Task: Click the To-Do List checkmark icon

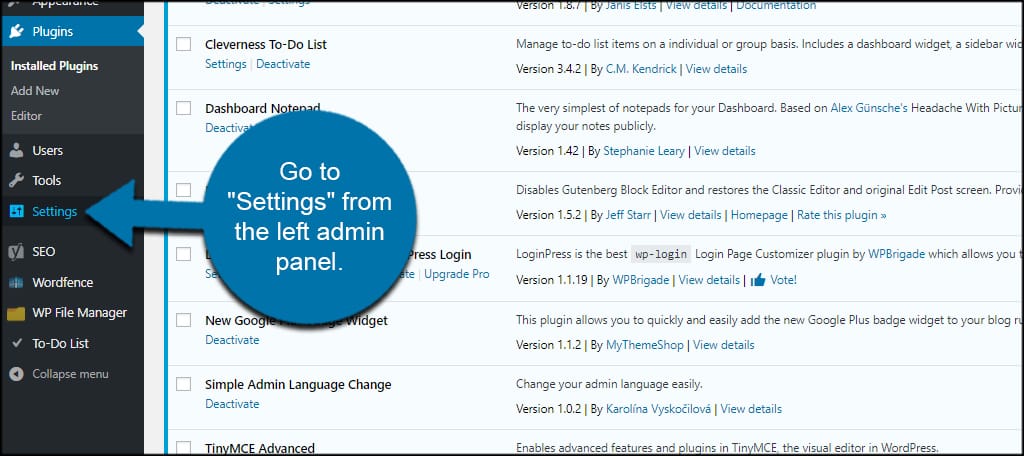Action: pyautogui.click(x=17, y=344)
